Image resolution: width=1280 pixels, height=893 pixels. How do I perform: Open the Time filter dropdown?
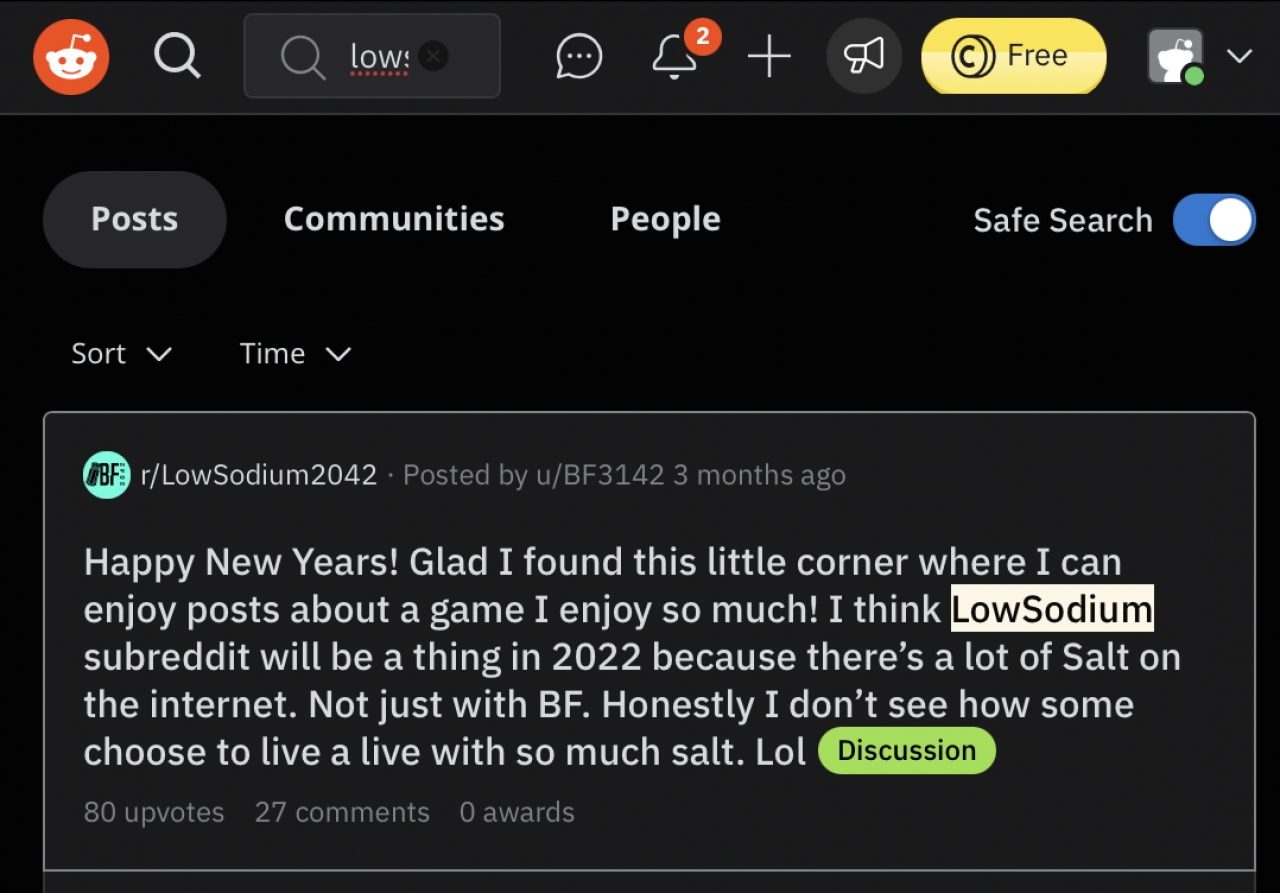coord(295,353)
